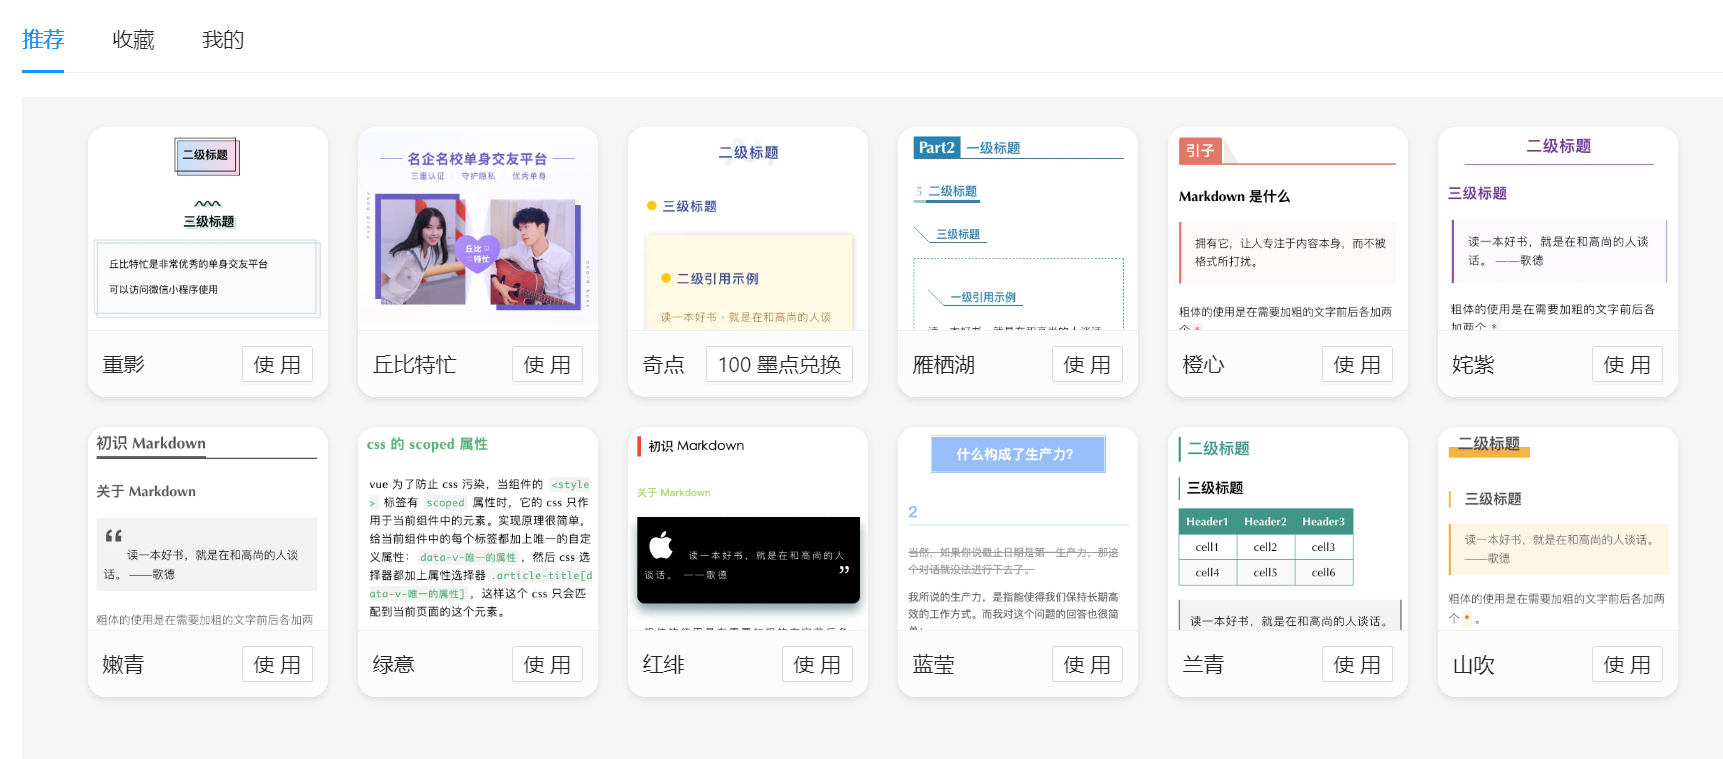Open the 收藏 tab
Screen dimensions: 1723x759
pos(133,40)
